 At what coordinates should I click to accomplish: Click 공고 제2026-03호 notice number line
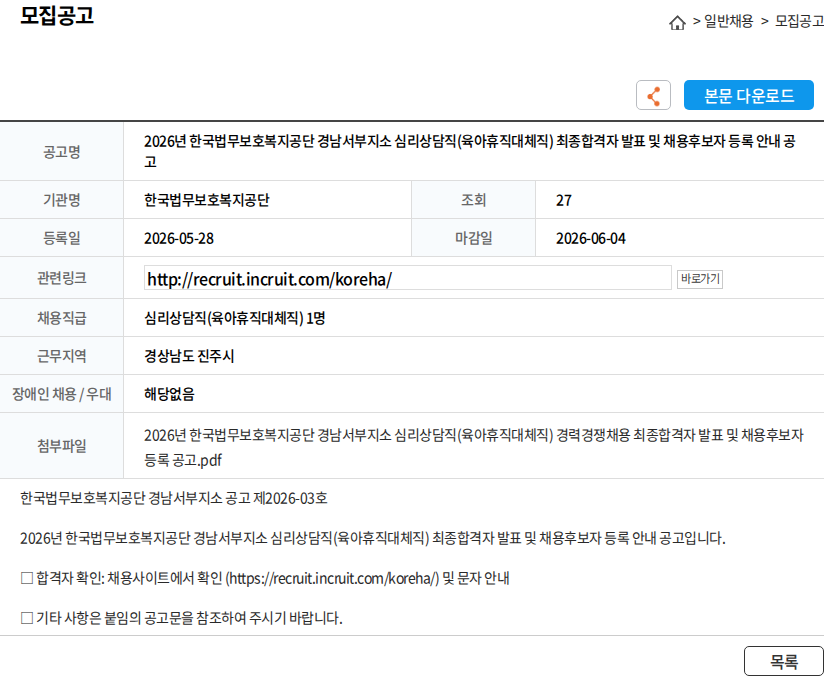coord(173,498)
